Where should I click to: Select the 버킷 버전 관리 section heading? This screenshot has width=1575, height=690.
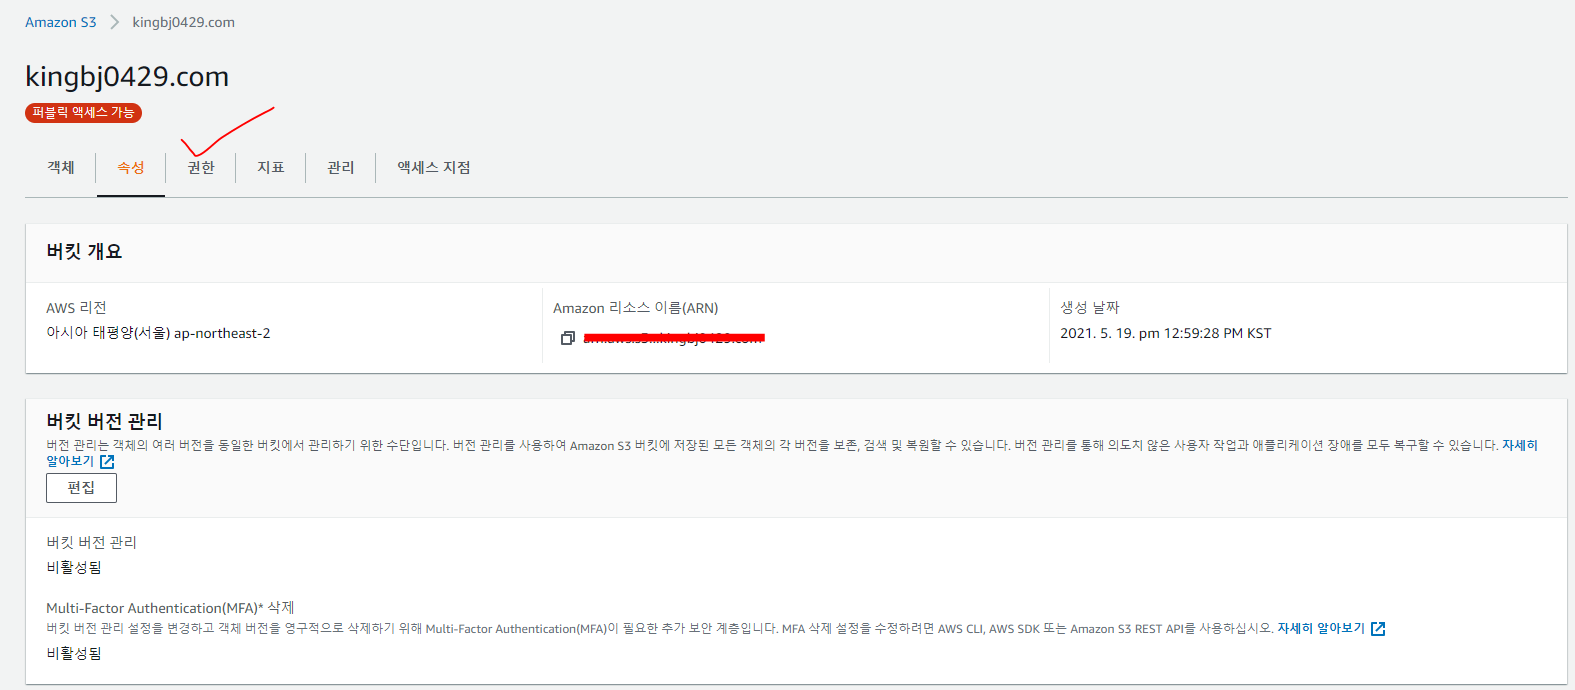104,421
